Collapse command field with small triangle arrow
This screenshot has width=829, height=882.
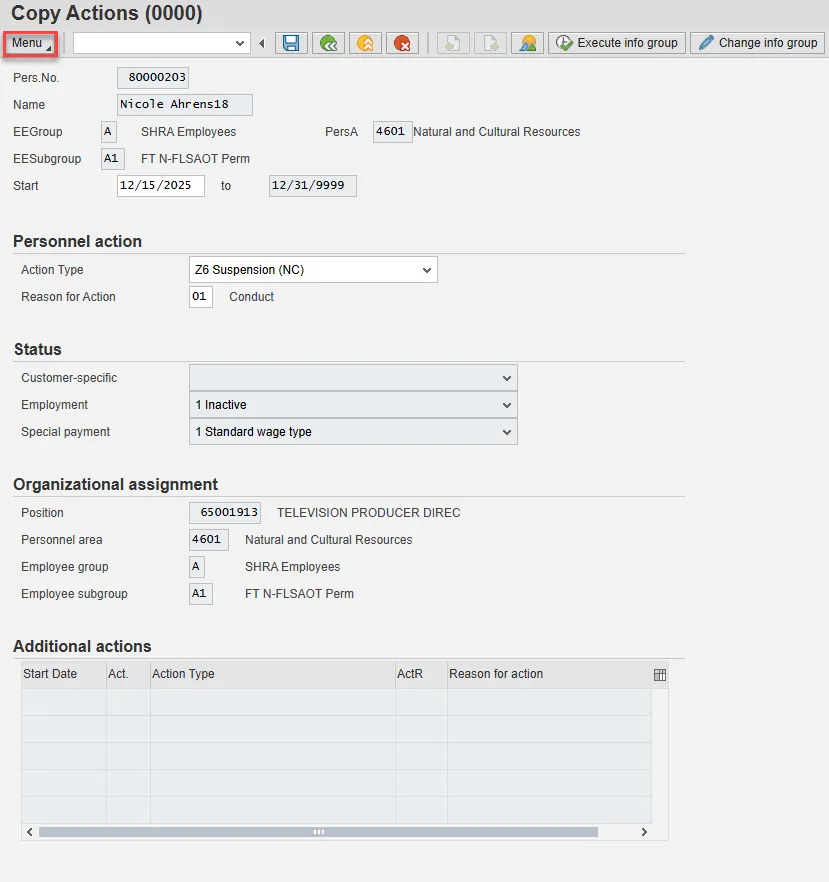click(x=262, y=43)
